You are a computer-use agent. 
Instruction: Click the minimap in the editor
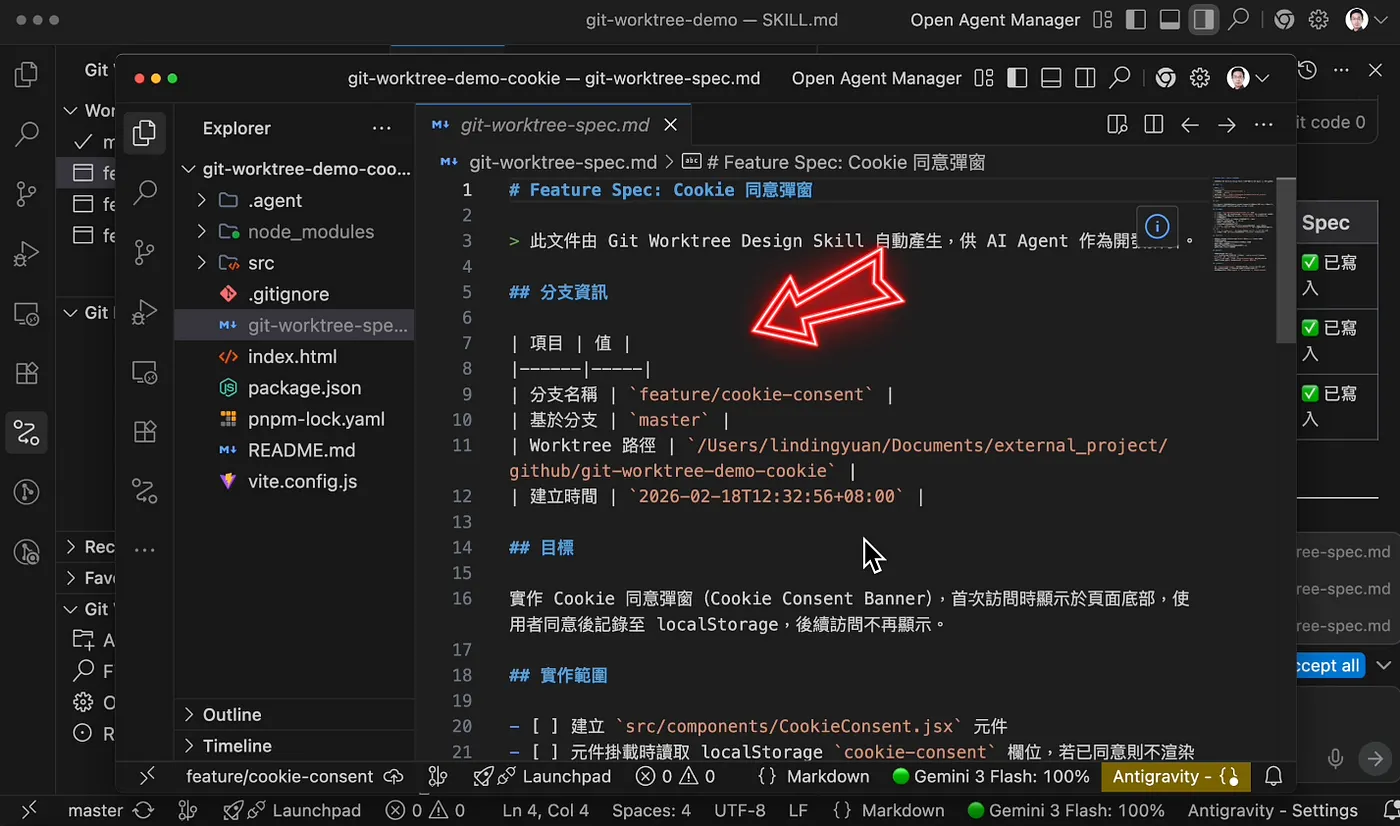pos(1244,225)
